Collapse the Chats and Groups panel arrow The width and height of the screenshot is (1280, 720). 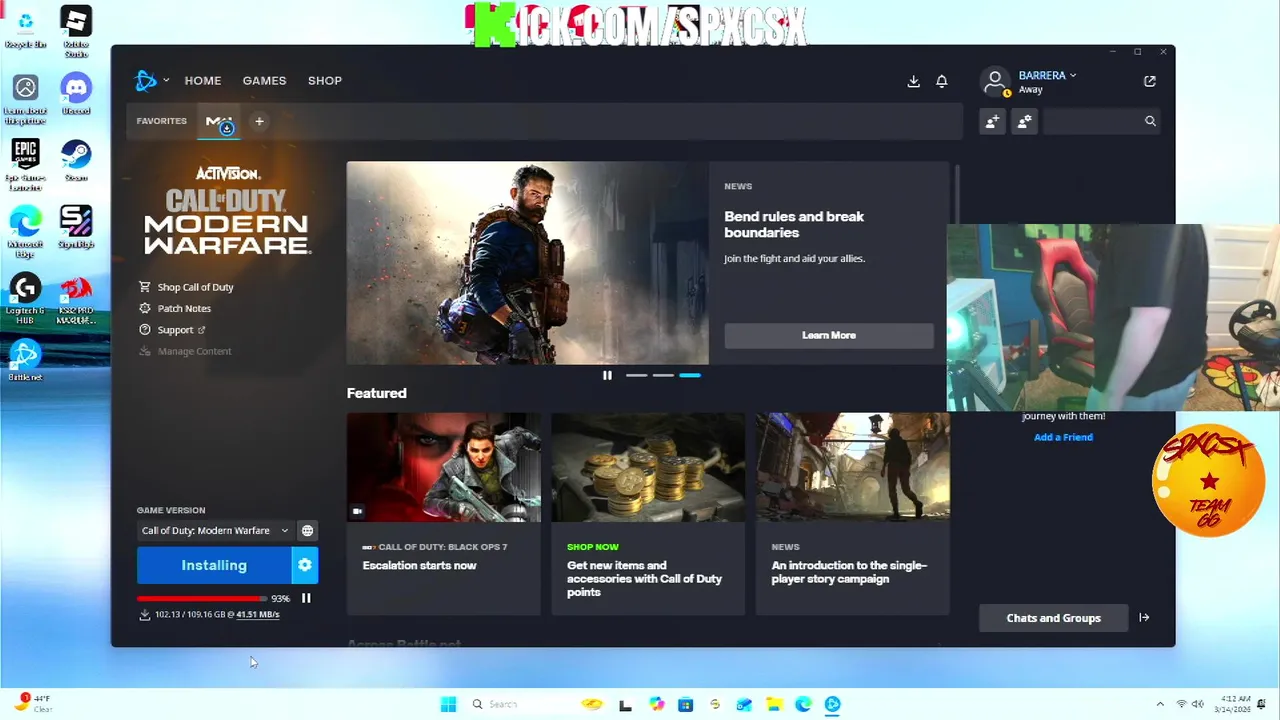1144,618
